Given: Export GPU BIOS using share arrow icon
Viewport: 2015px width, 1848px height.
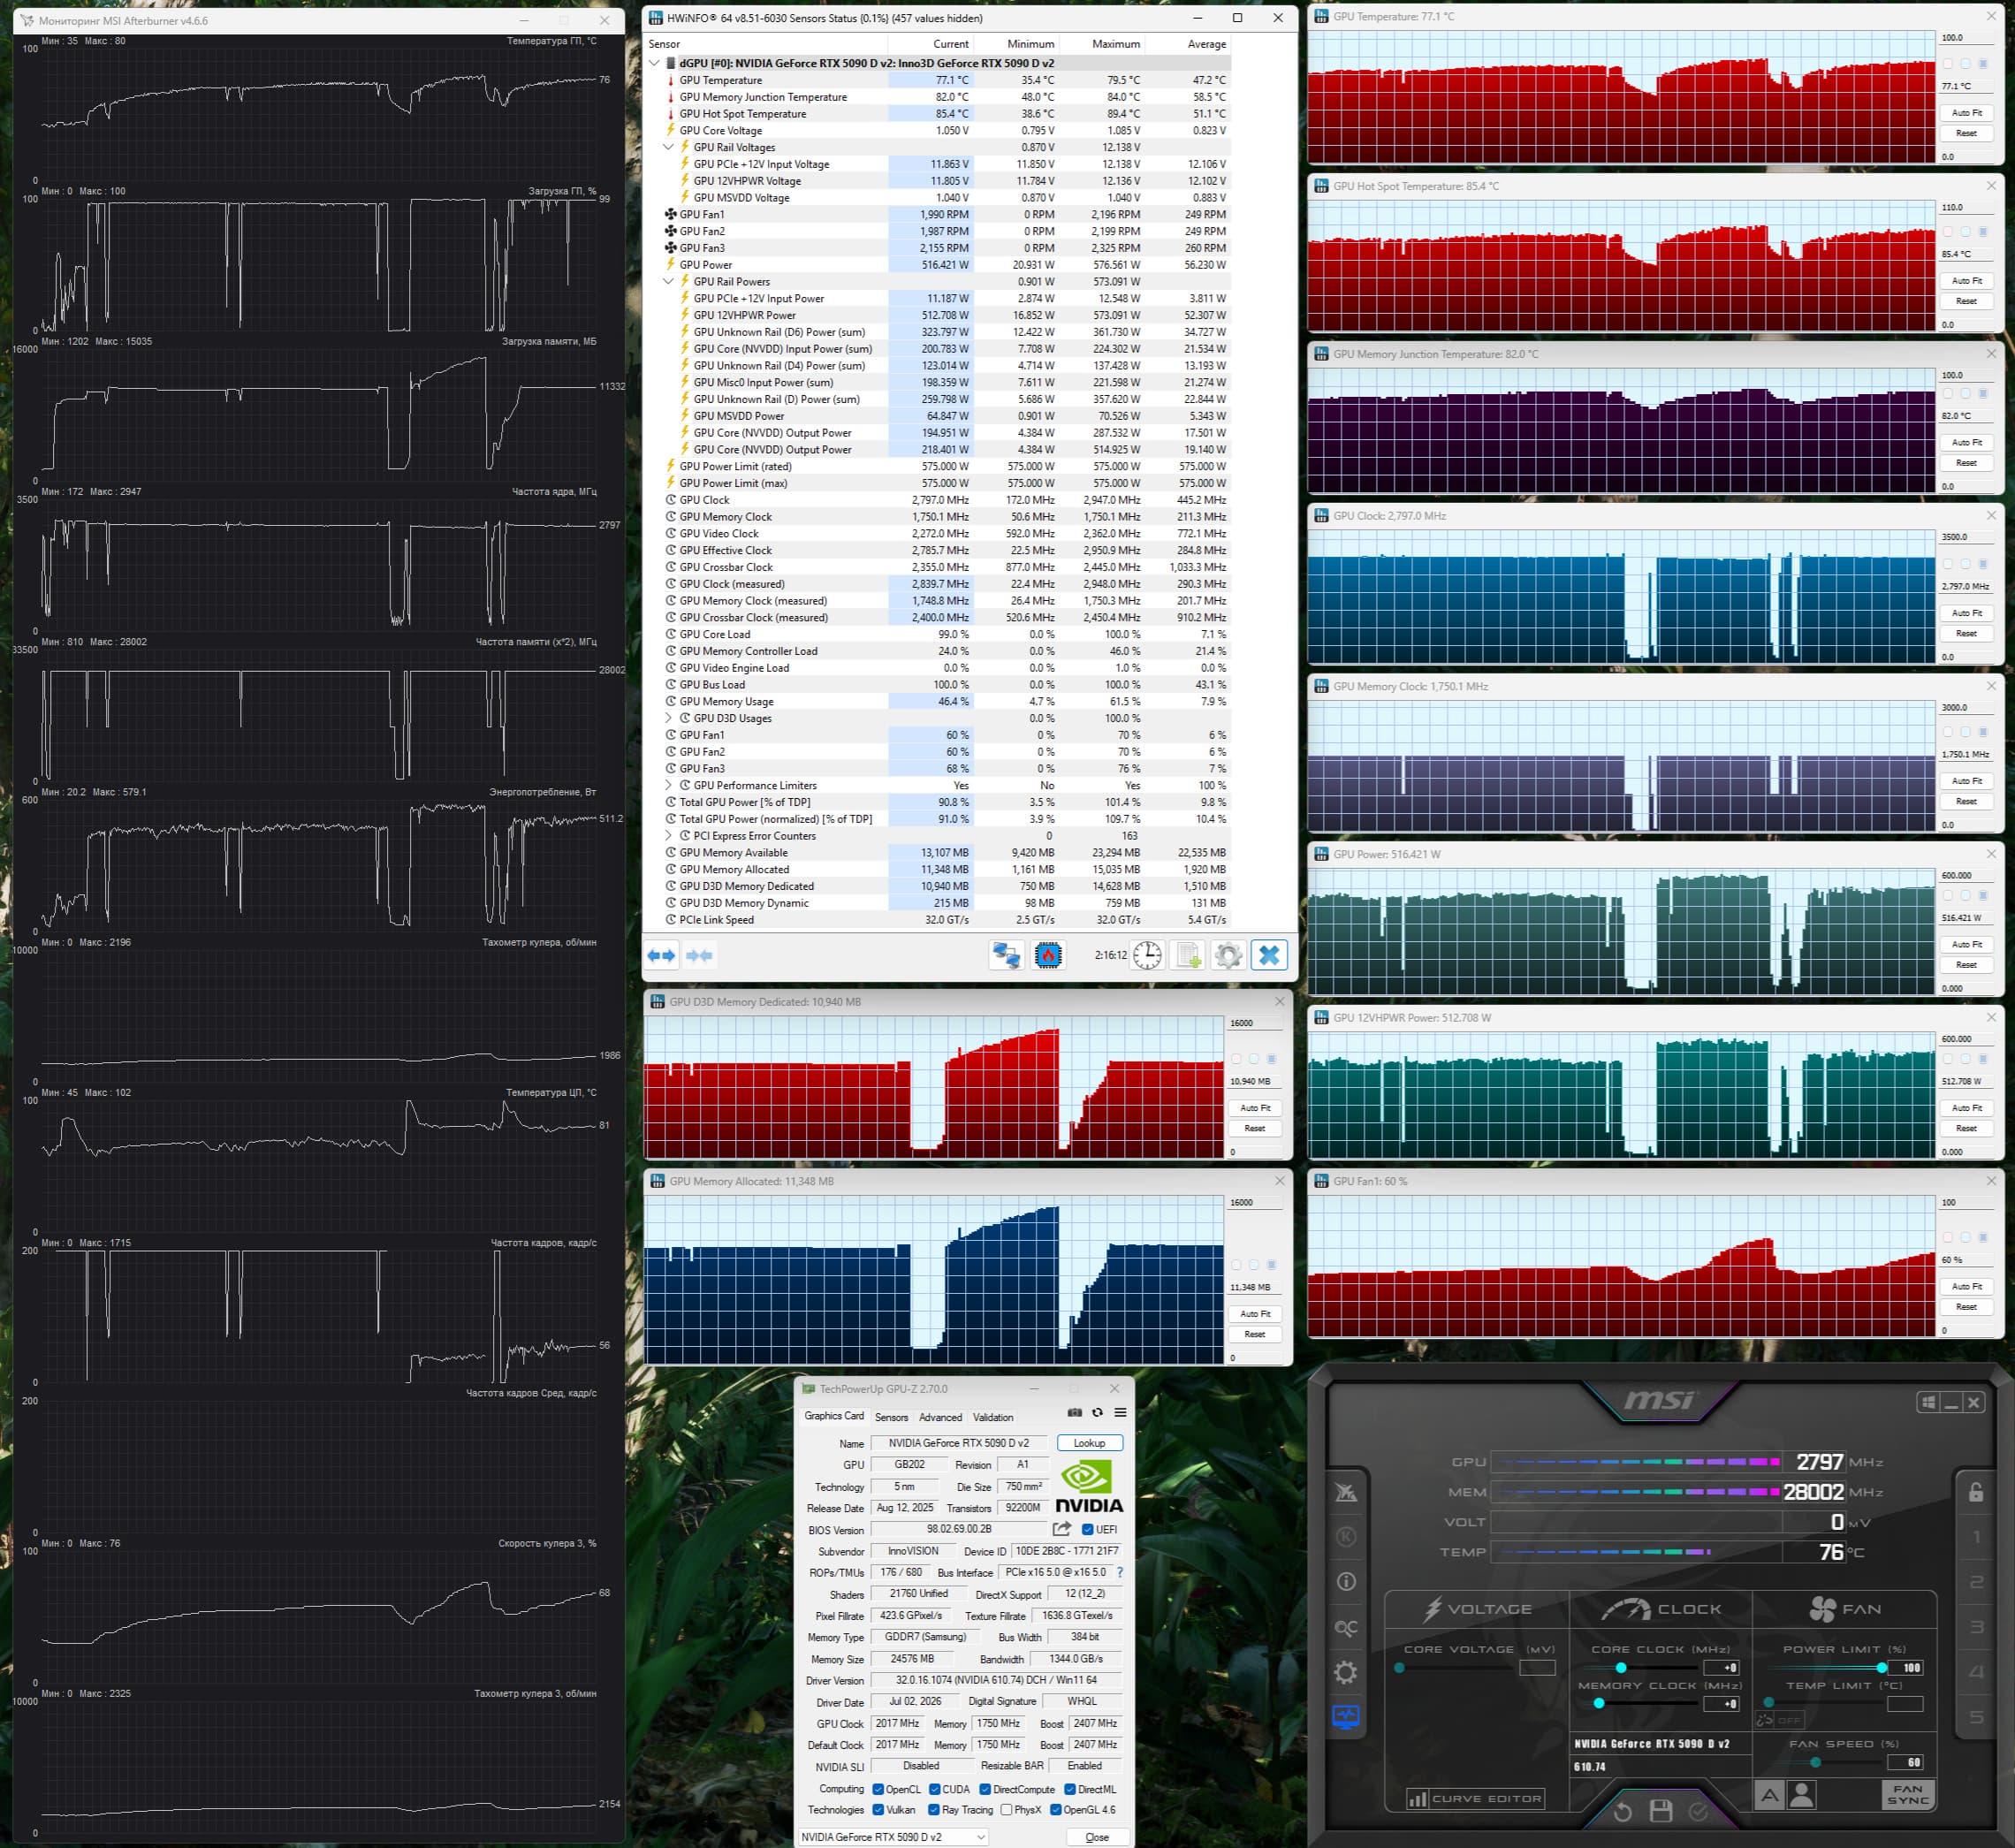Looking at the screenshot, I should click(x=1062, y=1529).
